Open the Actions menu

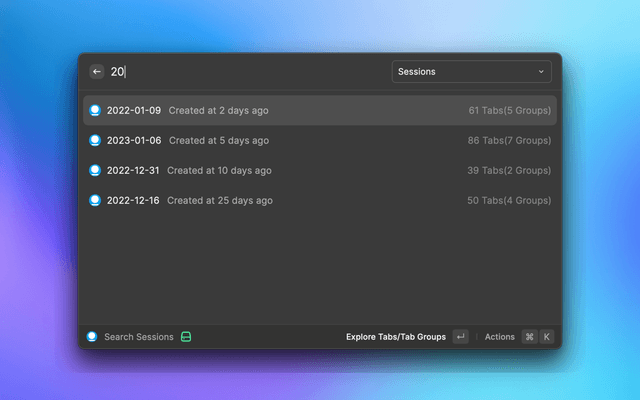pos(499,337)
